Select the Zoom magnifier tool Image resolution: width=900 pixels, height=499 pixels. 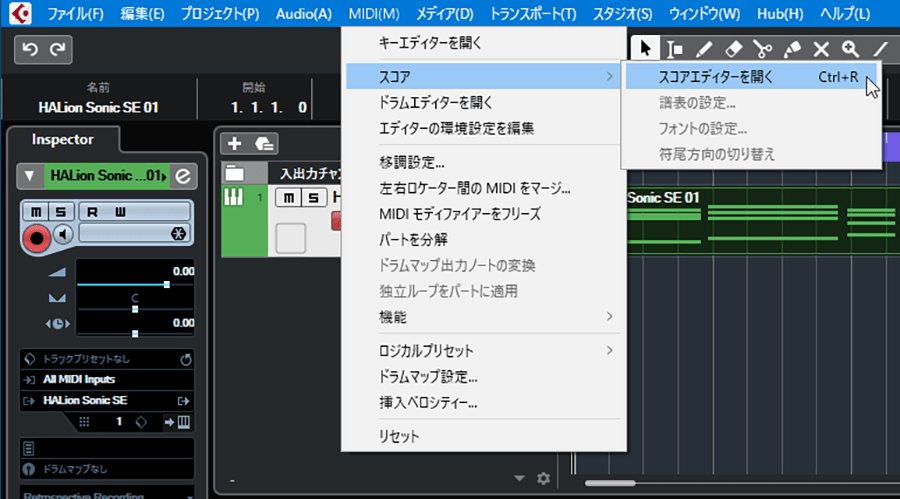pyautogui.click(x=850, y=49)
